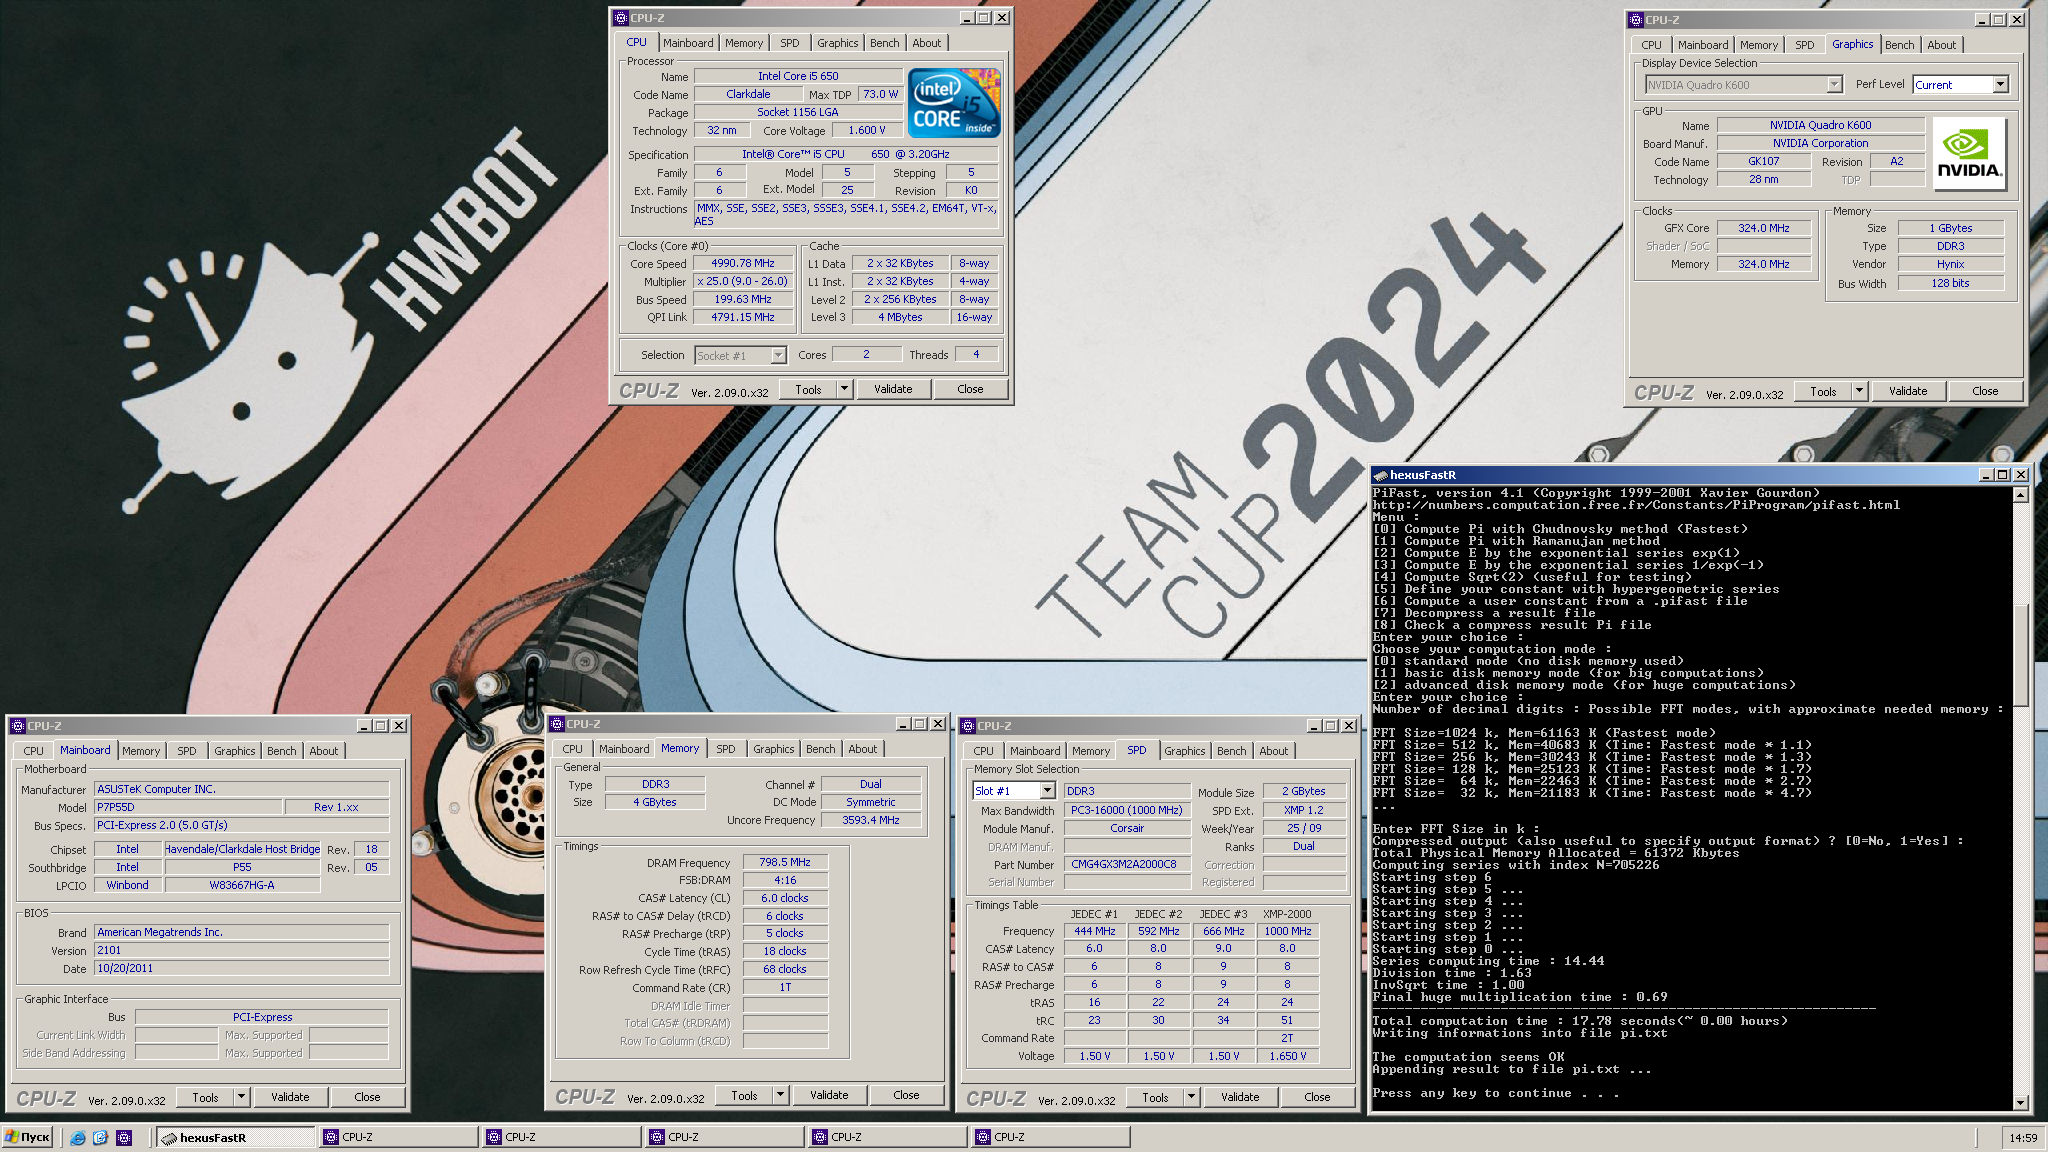Click the hexusFastR vertical scrollbar thumb
This screenshot has height=1152, width=2048.
point(2020,655)
